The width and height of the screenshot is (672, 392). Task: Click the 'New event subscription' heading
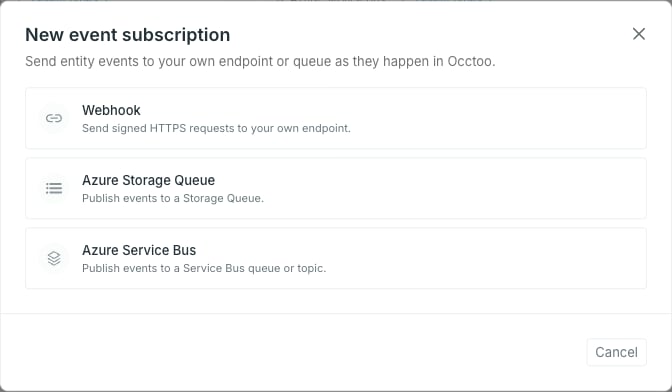pyautogui.click(x=128, y=35)
